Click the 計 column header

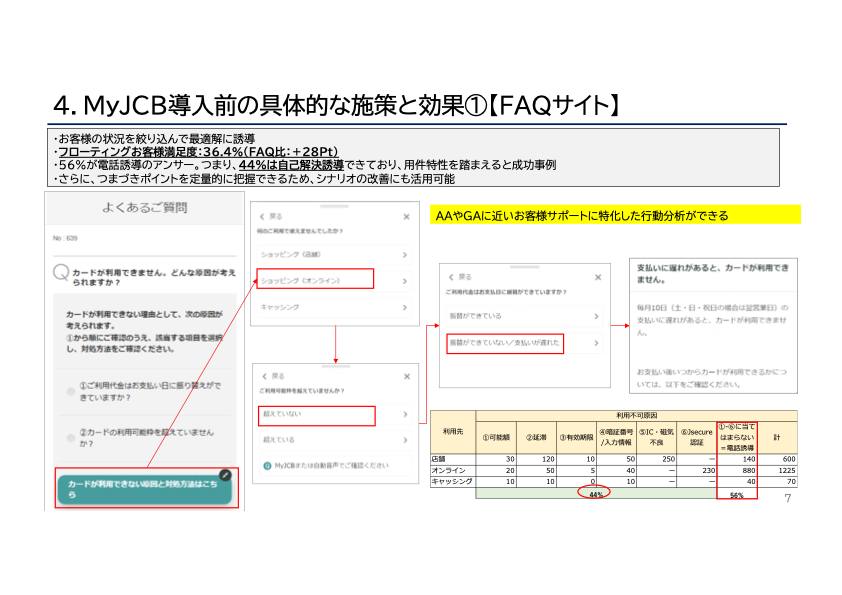[777, 437]
